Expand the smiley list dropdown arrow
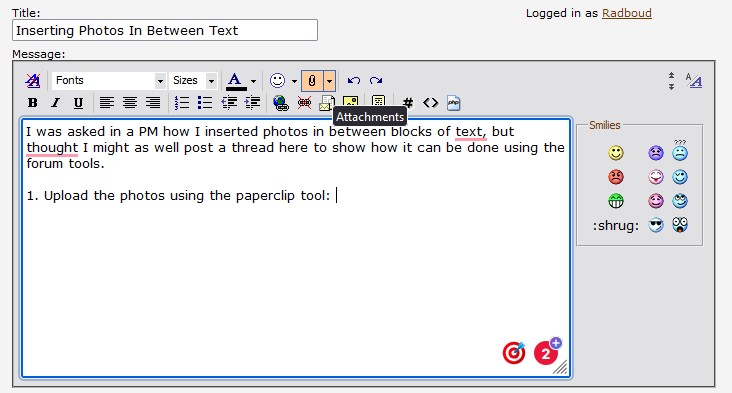The image size is (732, 393). (x=294, y=81)
